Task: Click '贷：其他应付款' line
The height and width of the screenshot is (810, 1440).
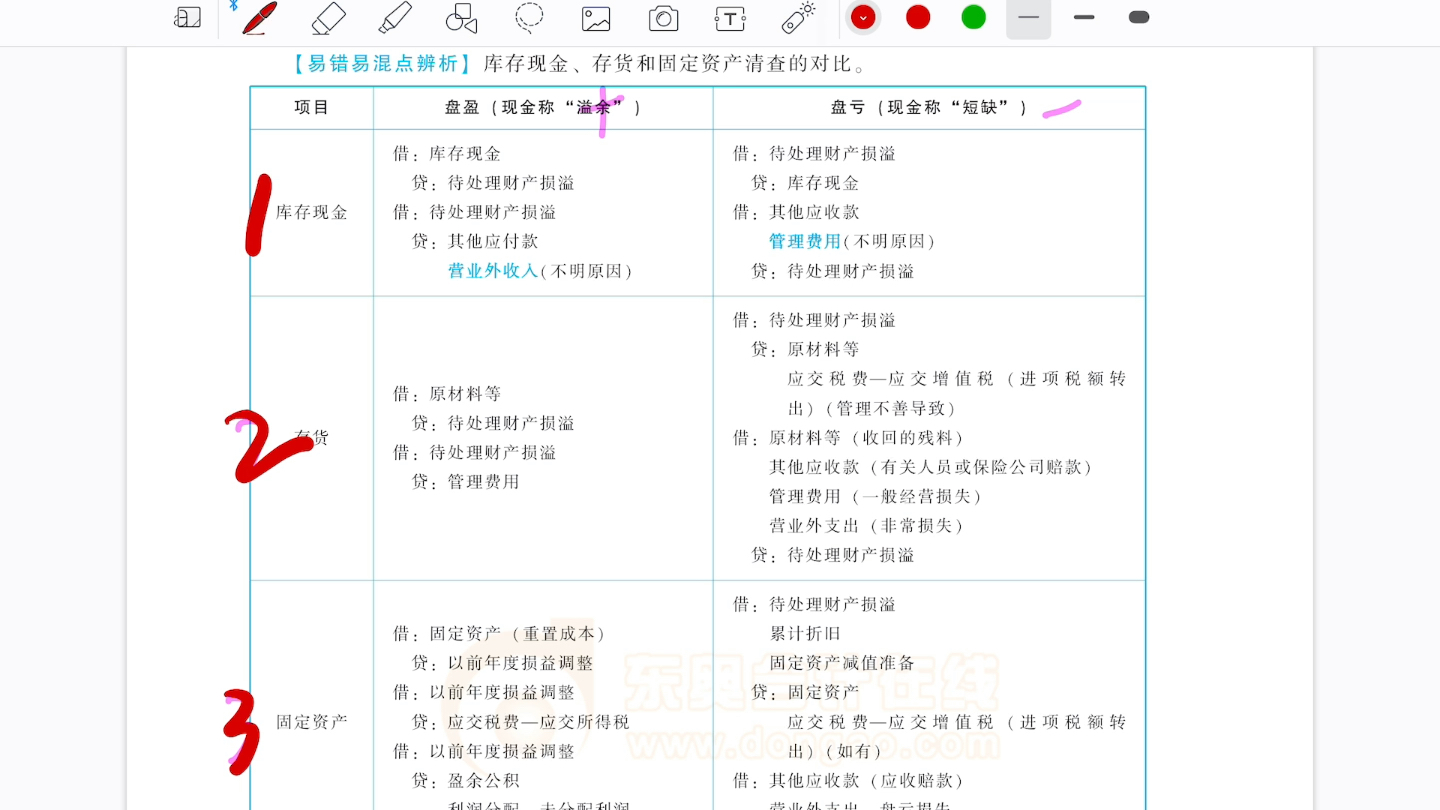Action: pos(475,241)
